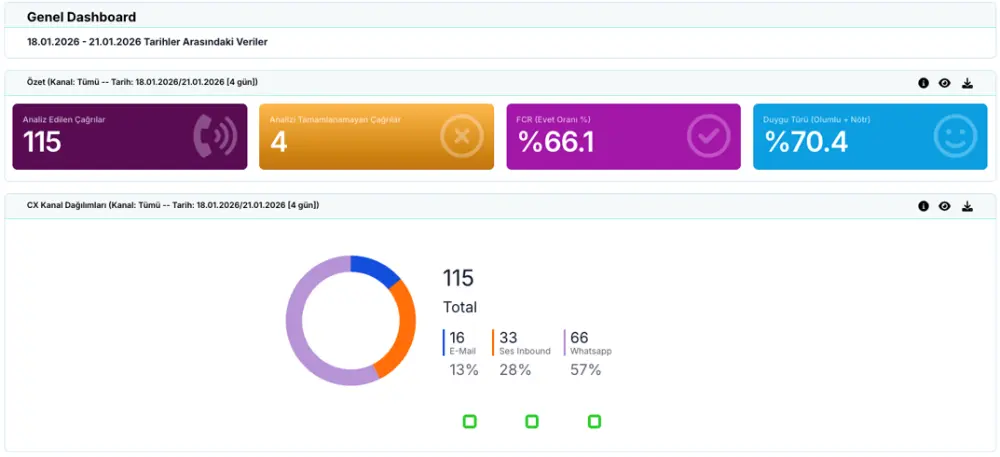The width and height of the screenshot is (1000, 457).
Task: Toggle the green checkbox below Whatsapp percentage
Action: pyautogui.click(x=594, y=422)
